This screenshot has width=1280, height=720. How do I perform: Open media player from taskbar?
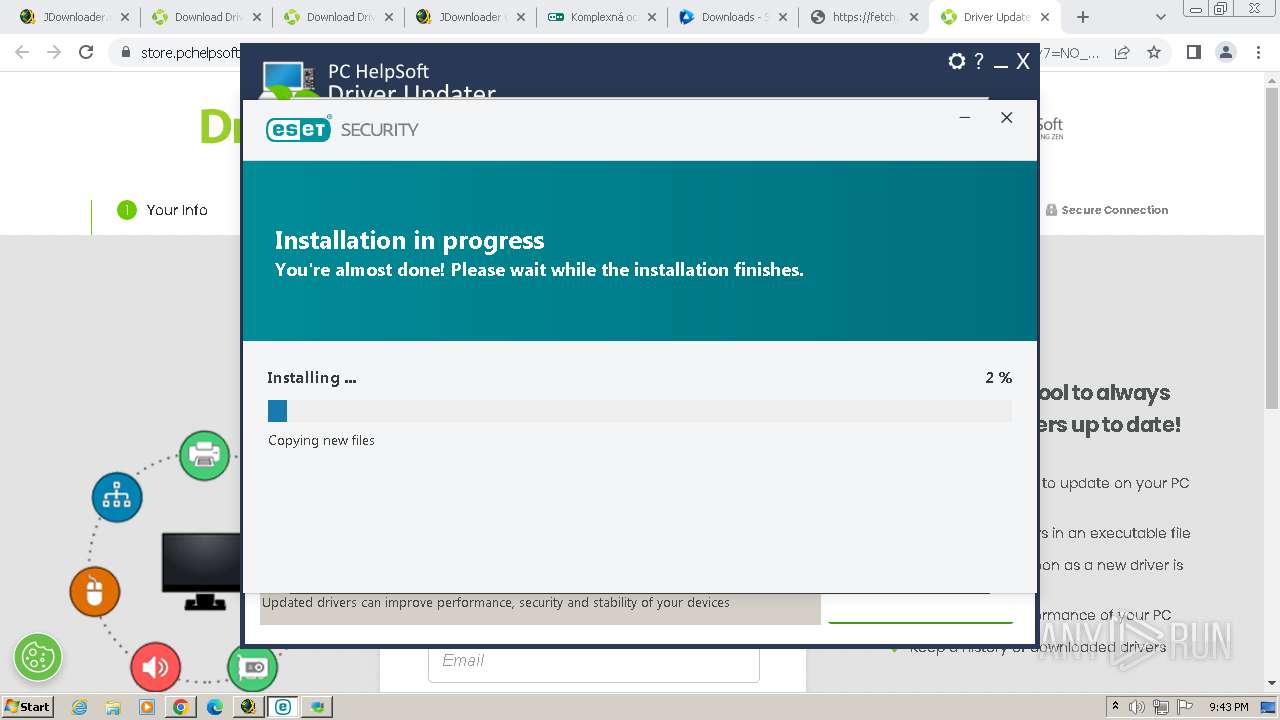point(147,707)
